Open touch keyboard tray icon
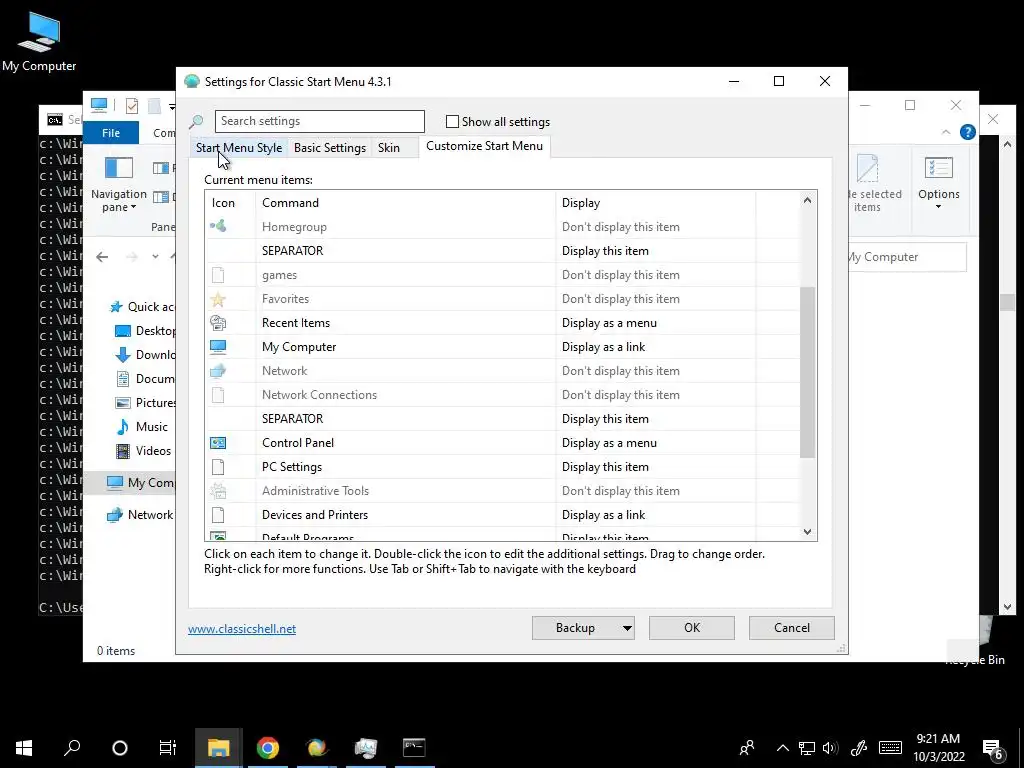Viewport: 1024px width, 768px height. (890, 748)
